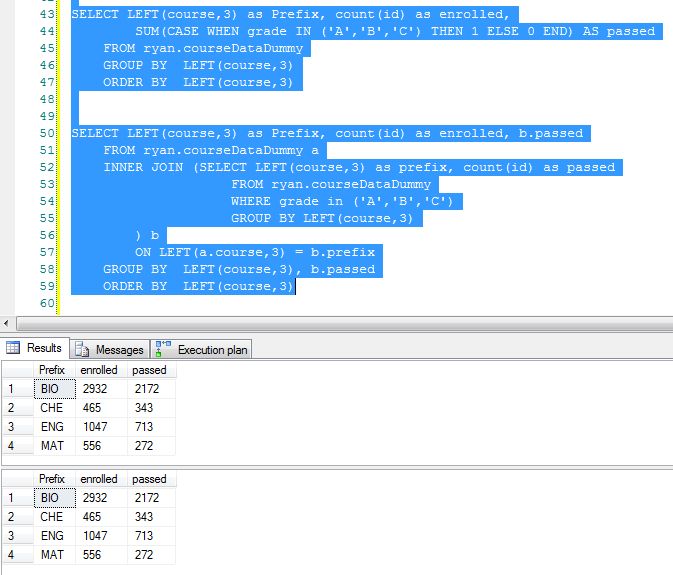Open the Execution plan tab

click(201, 349)
